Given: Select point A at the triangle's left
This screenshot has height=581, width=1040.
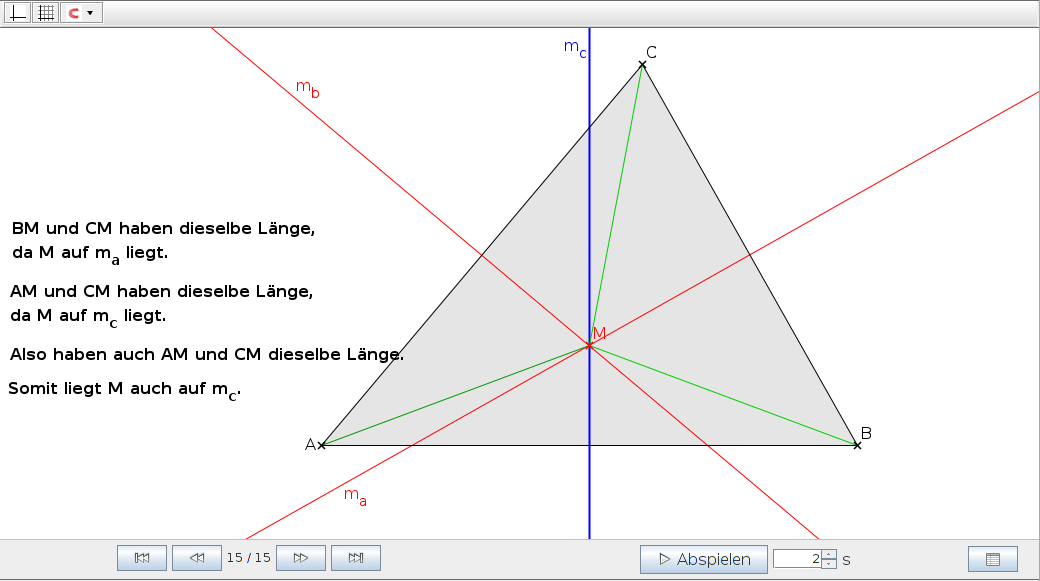Looking at the screenshot, I should pos(322,445).
